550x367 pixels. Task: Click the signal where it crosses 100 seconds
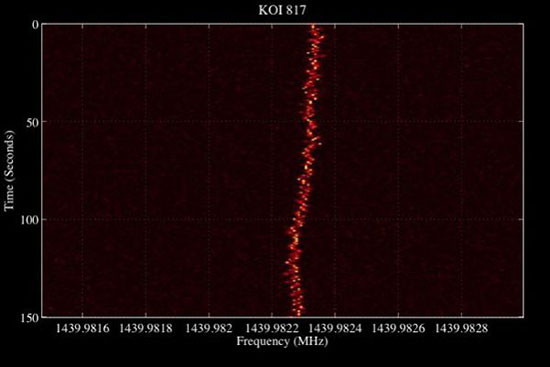pos(298,219)
